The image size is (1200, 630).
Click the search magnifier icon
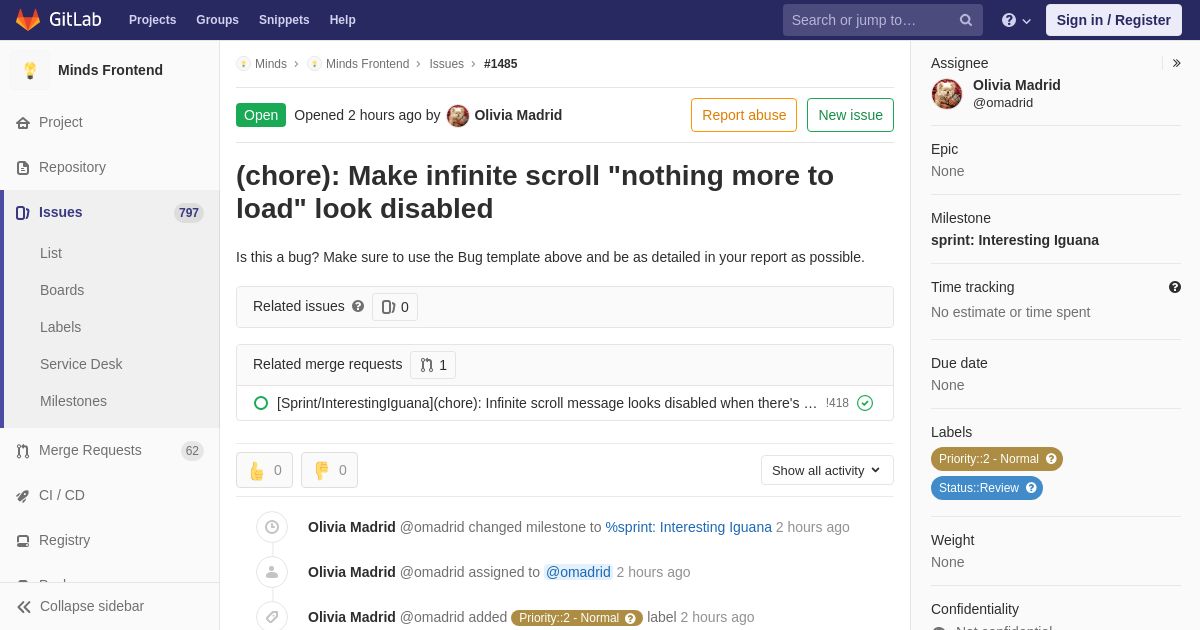coord(966,20)
